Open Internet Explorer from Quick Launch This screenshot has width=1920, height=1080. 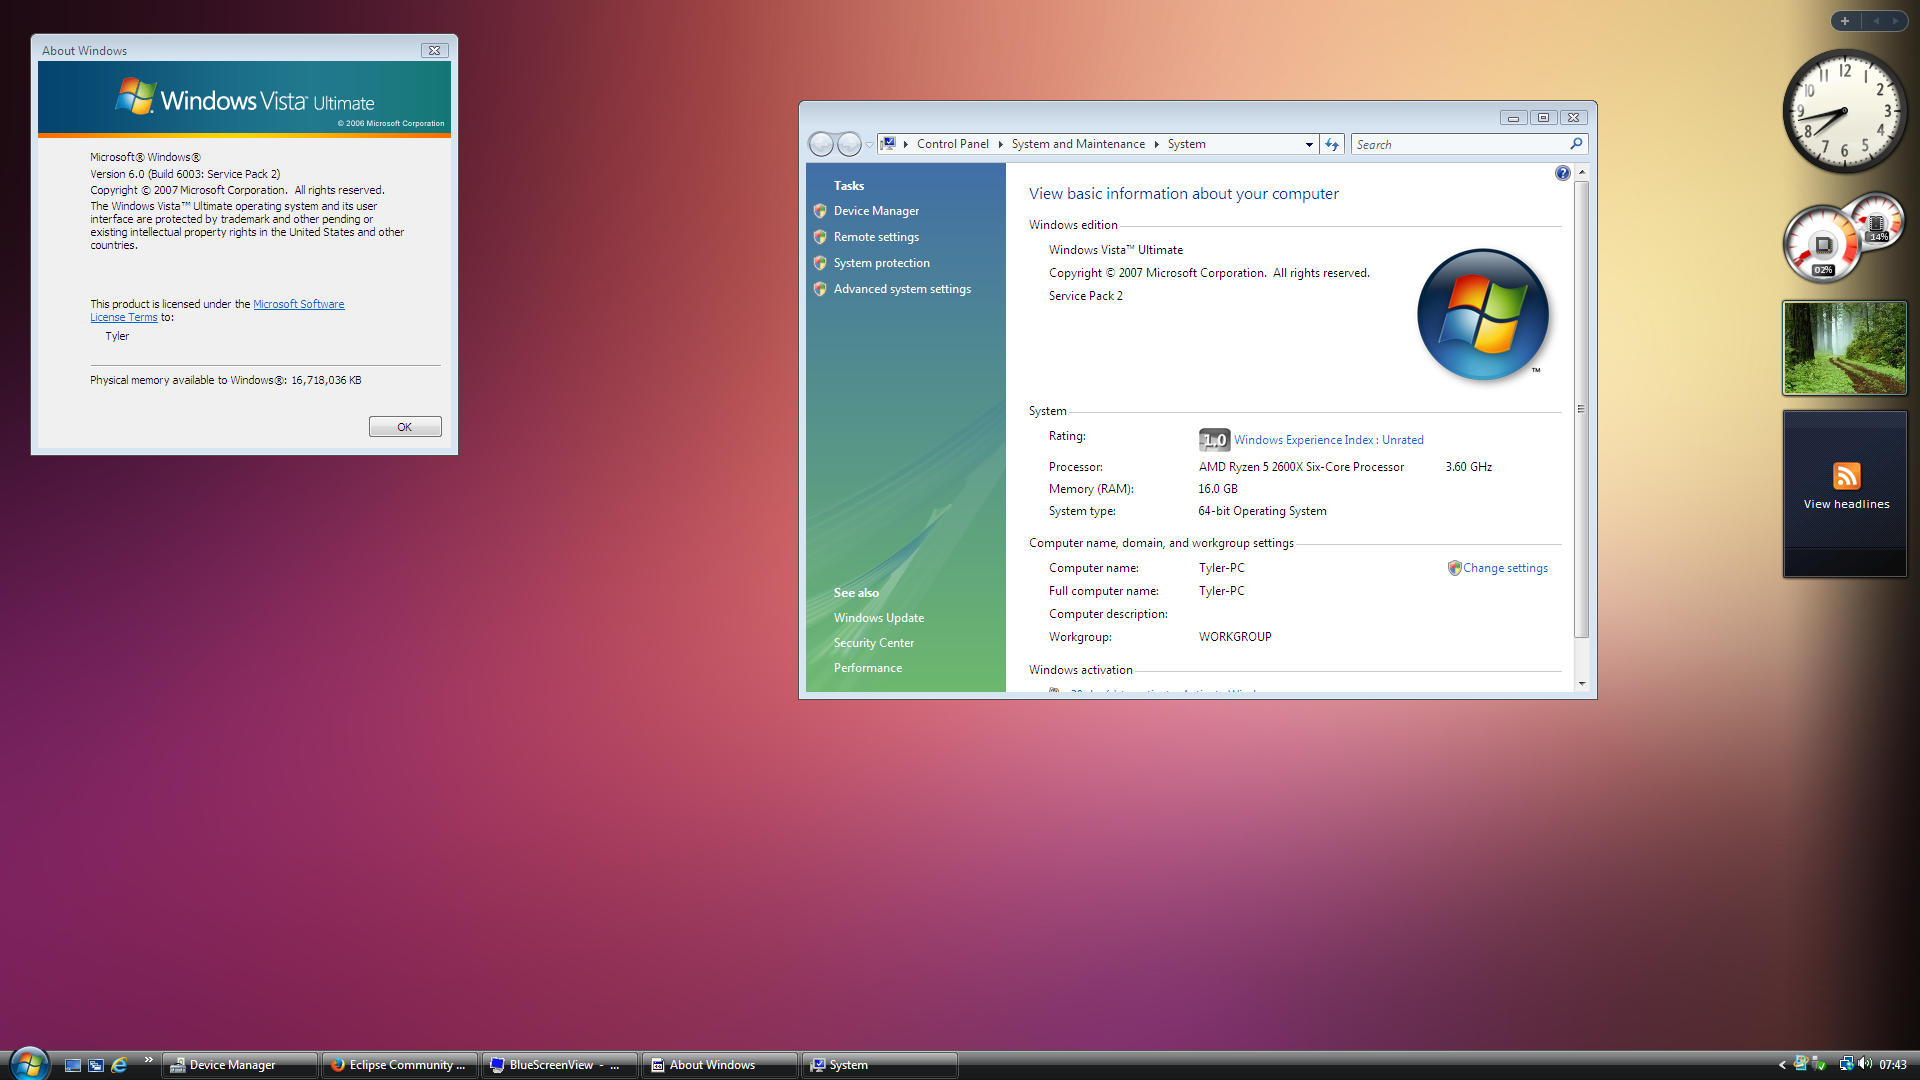[119, 1065]
